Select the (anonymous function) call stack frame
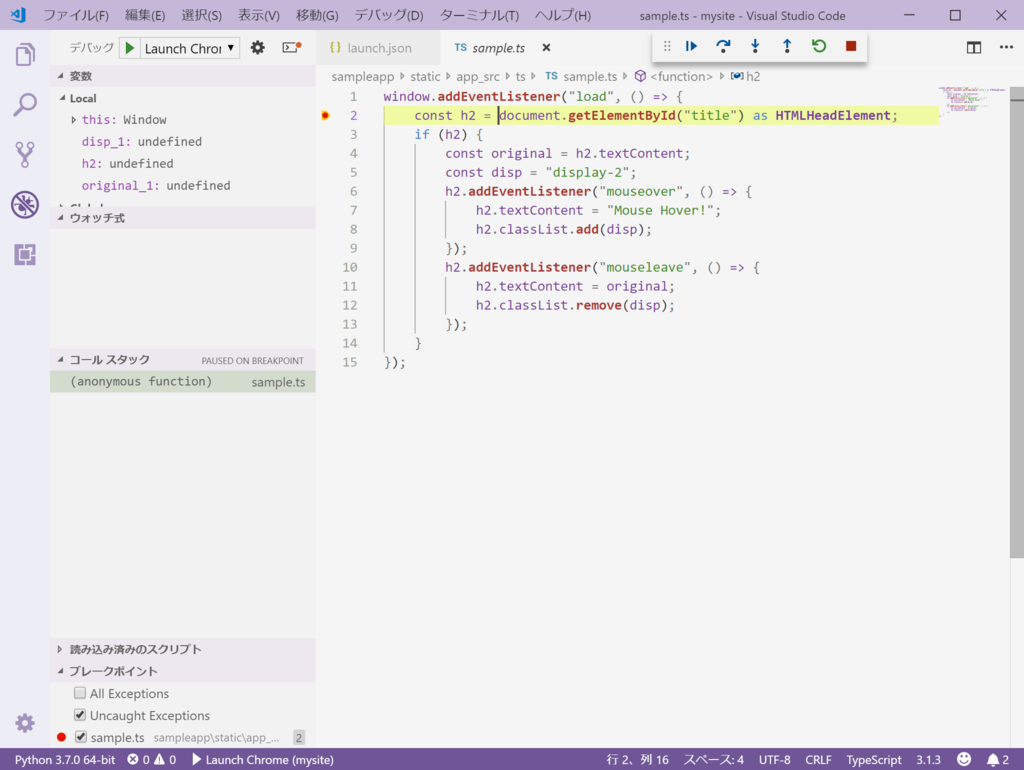The height and width of the screenshot is (770, 1024). pos(183,381)
